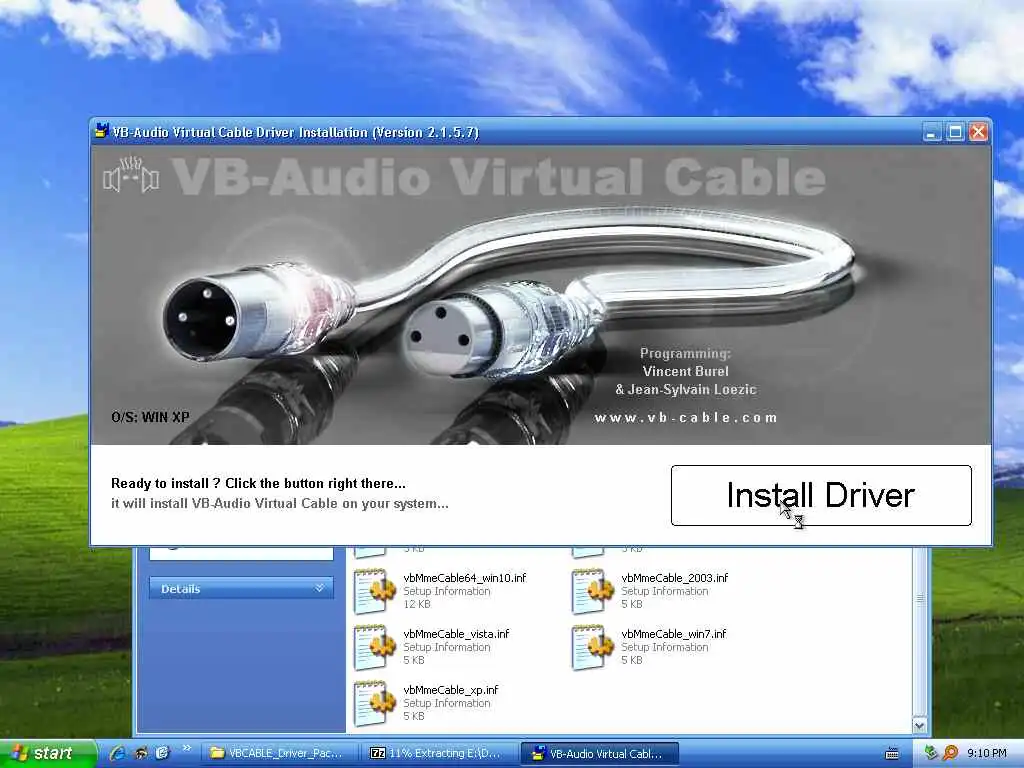Launch Internet Explorer from Quick Launch
The height and width of the screenshot is (768, 1024).
pyautogui.click(x=118, y=753)
